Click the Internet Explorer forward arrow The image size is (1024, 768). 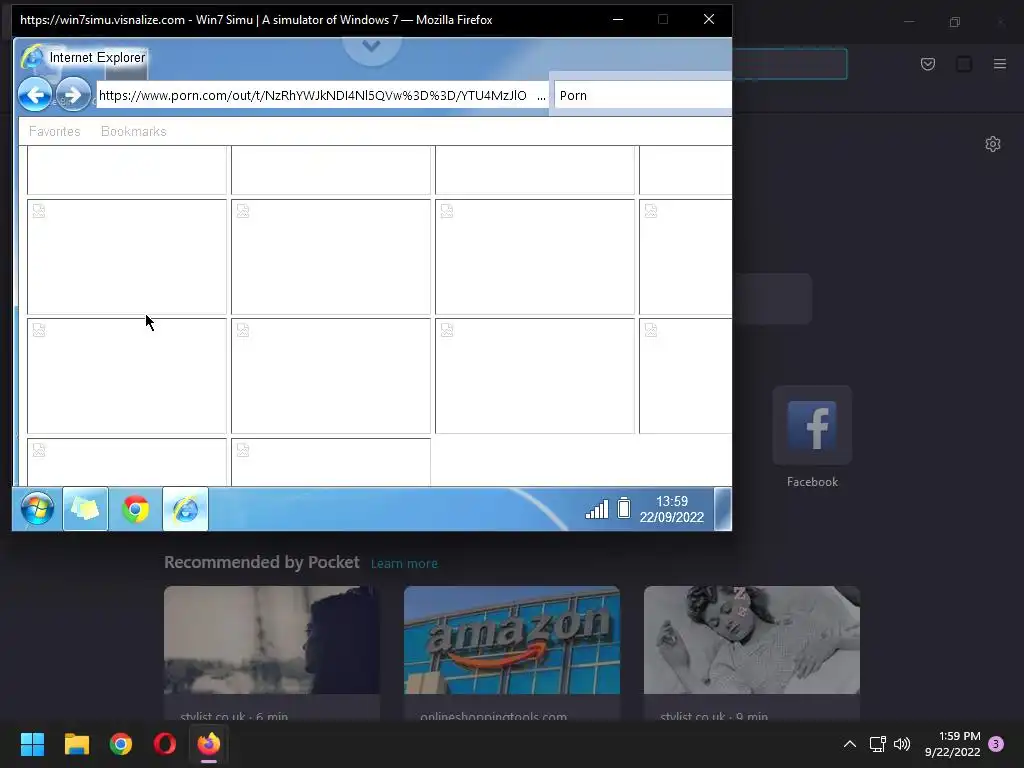point(72,95)
